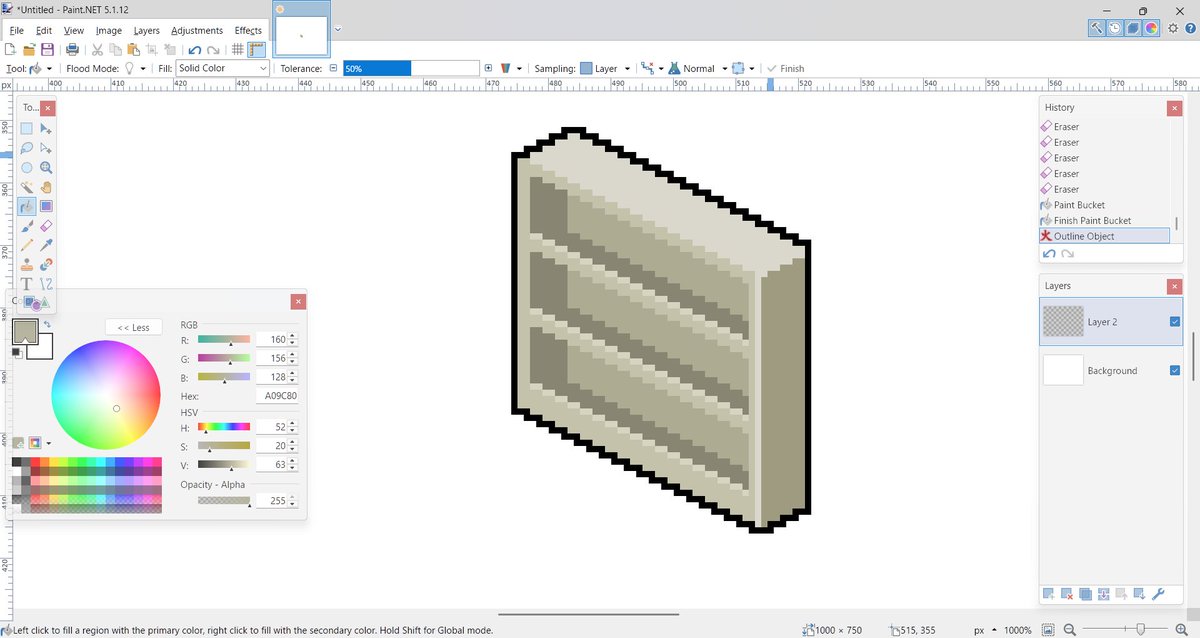Select 'Finish Paint Bucket' history entry
The height and width of the screenshot is (638, 1200).
pos(1104,220)
